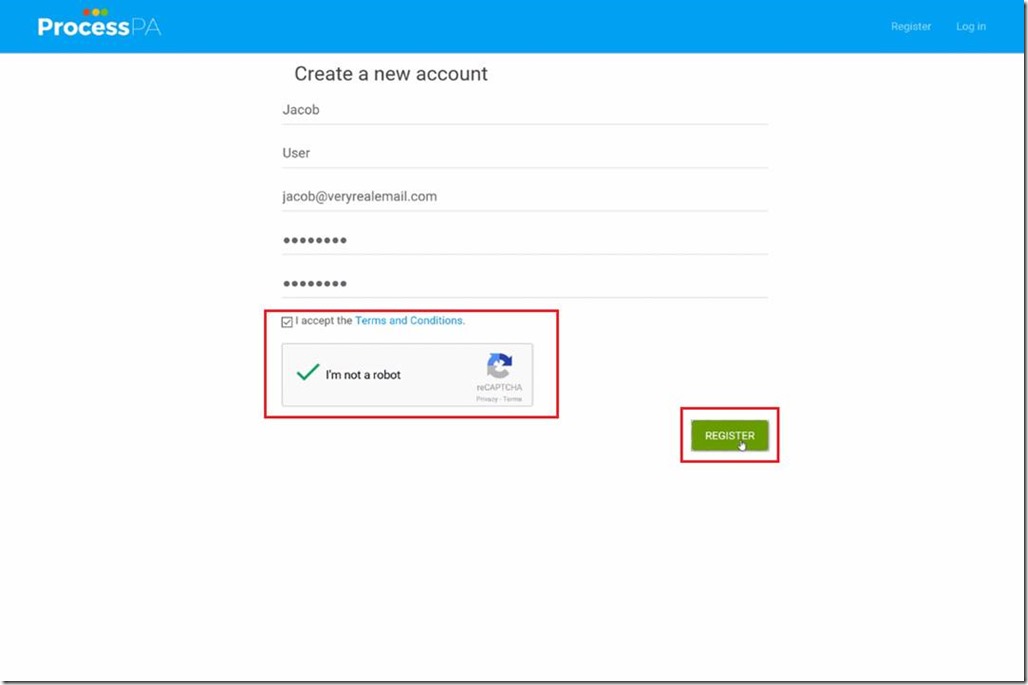The width and height of the screenshot is (1028, 685).
Task: Uncheck the accept Terms and Conditions checkbox
Action: pyautogui.click(x=287, y=322)
